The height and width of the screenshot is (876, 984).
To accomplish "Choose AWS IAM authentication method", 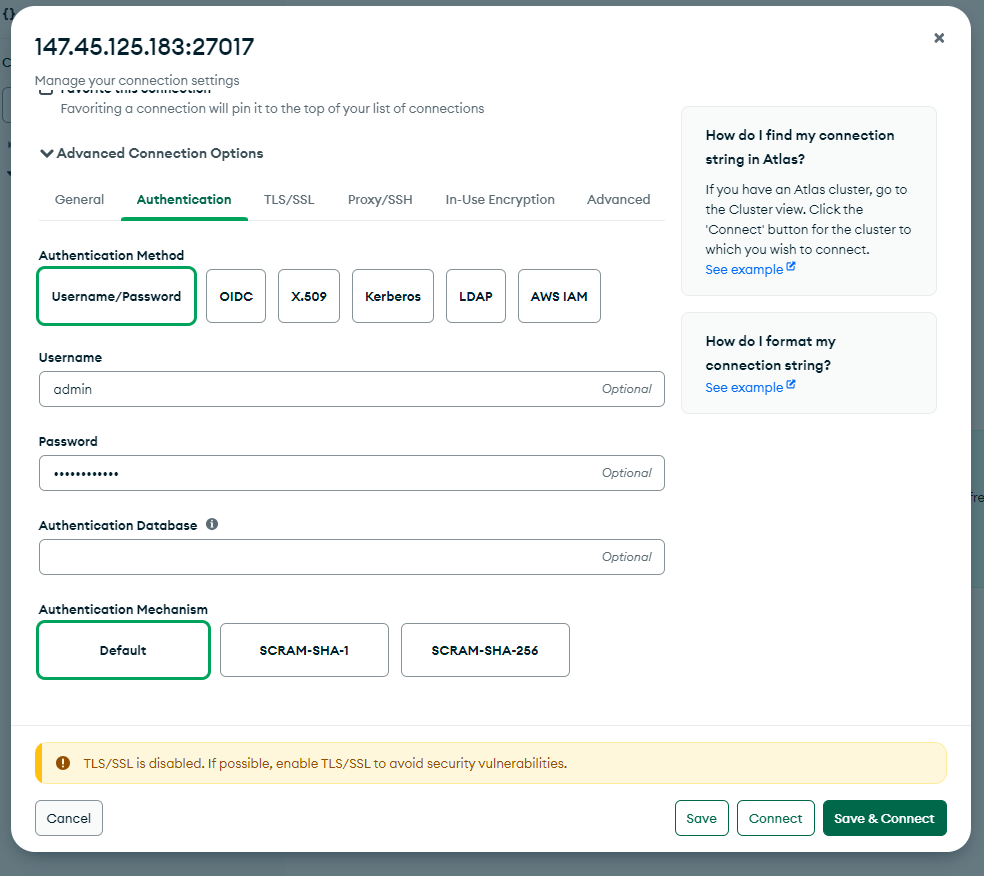I will tap(559, 296).
